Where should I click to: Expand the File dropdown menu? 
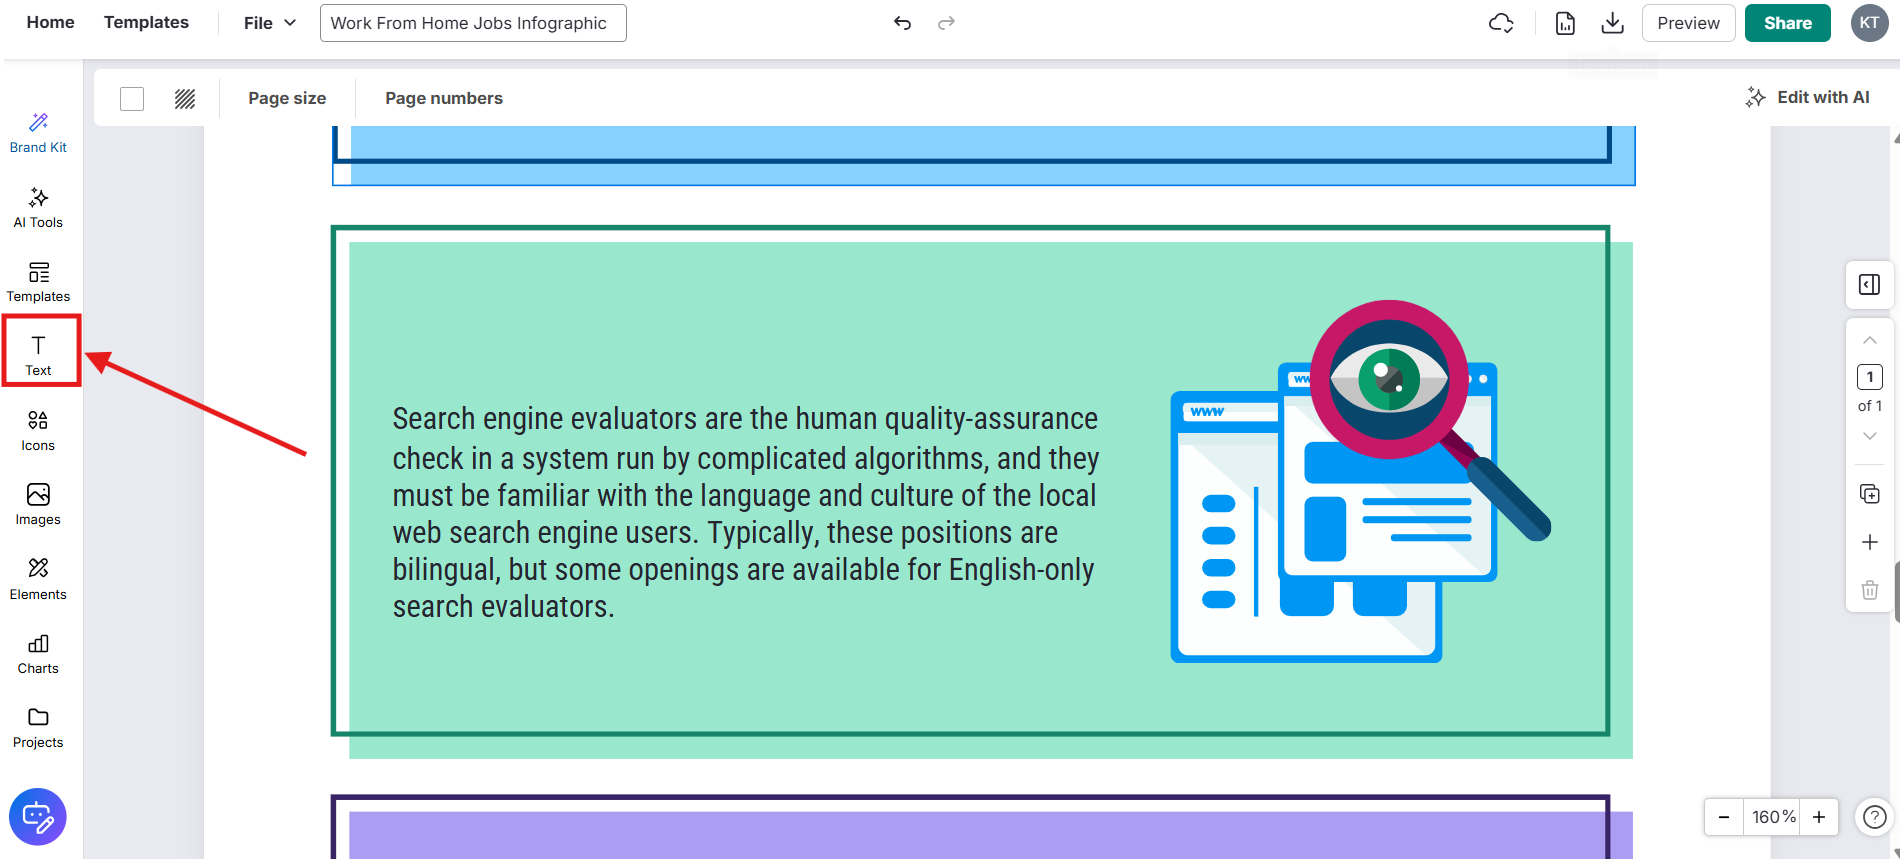[x=270, y=23]
